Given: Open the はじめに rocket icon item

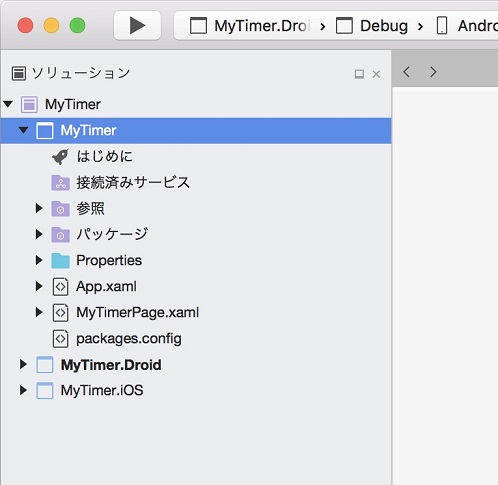Looking at the screenshot, I should coord(60,156).
